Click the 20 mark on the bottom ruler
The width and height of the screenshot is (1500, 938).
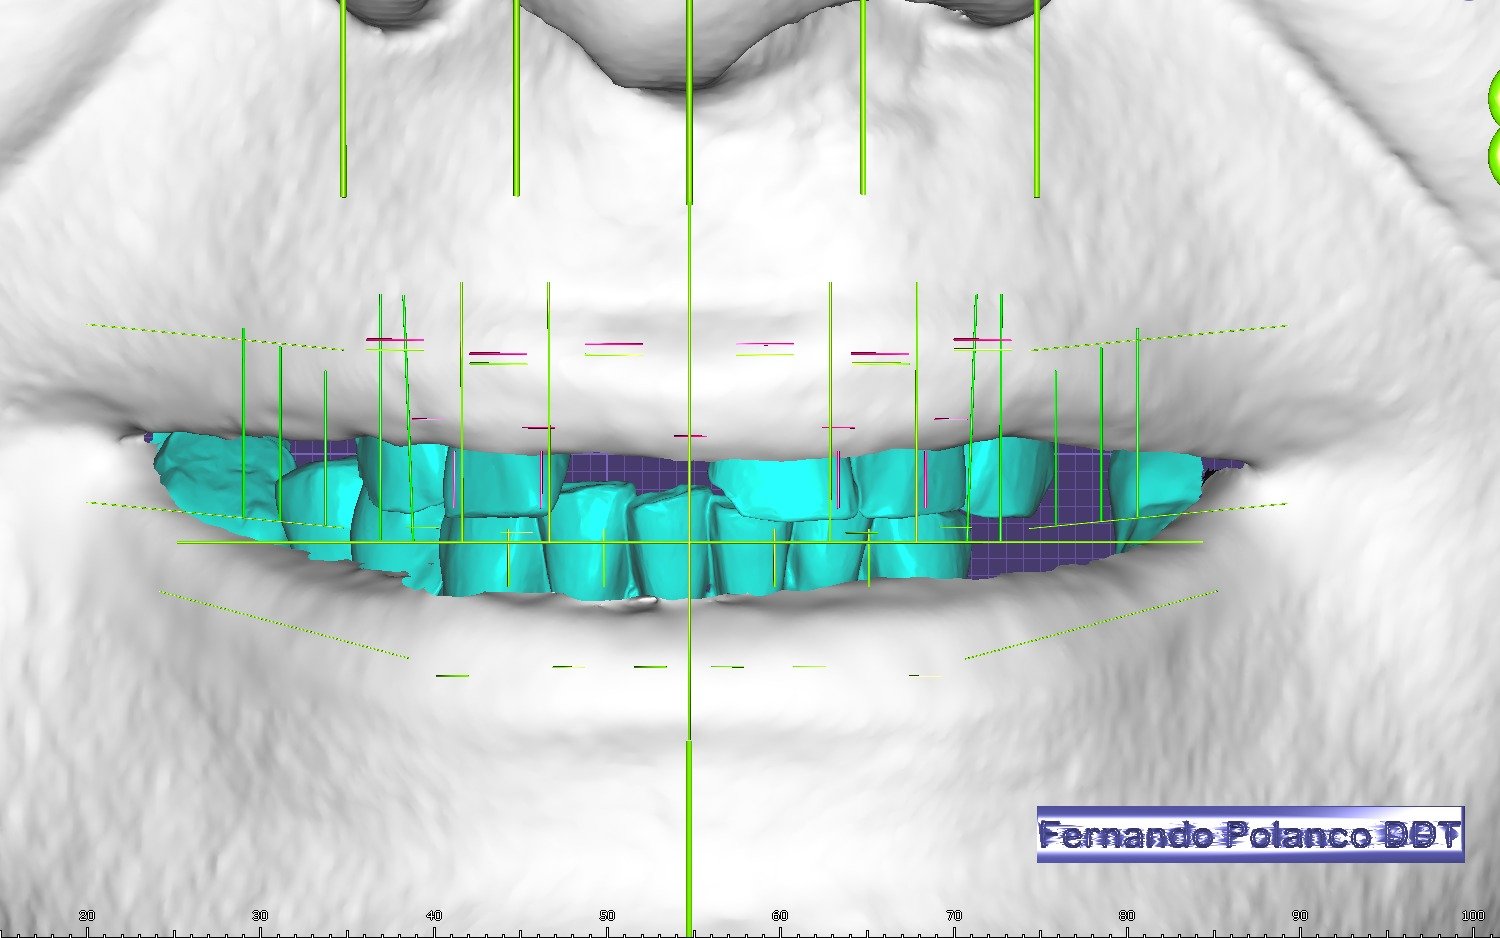87,916
